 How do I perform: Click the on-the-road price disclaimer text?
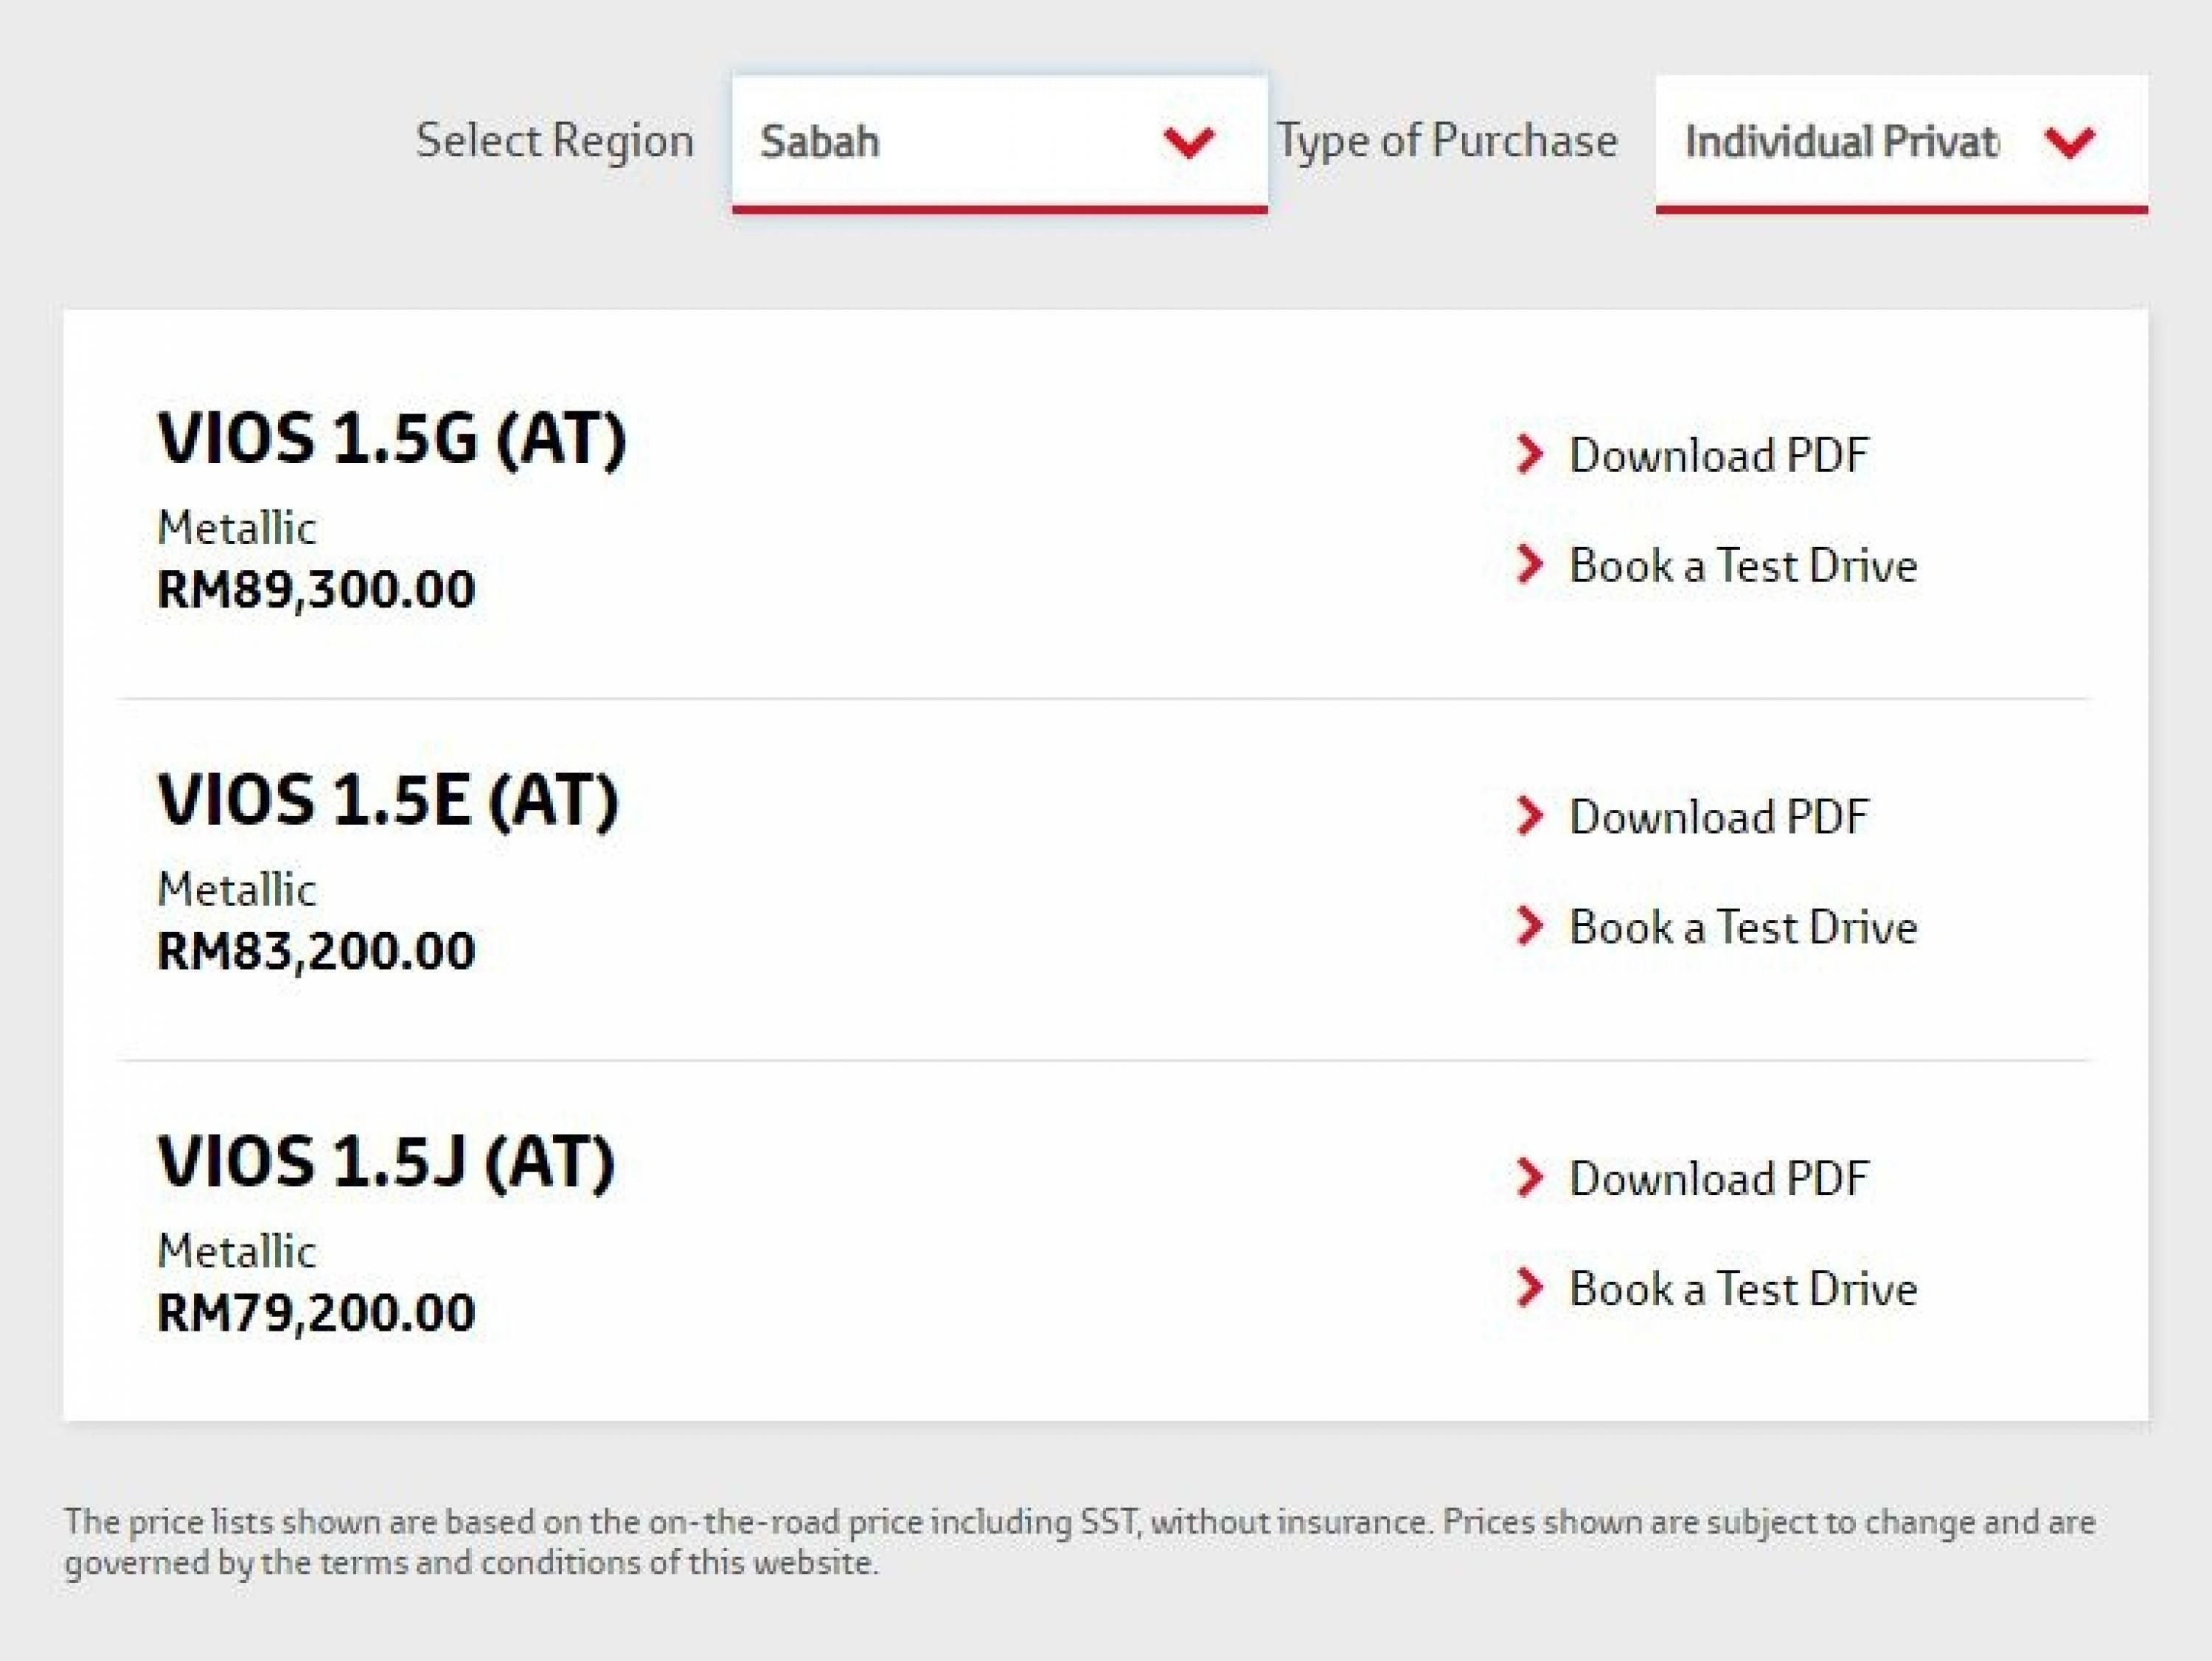1080,1542
